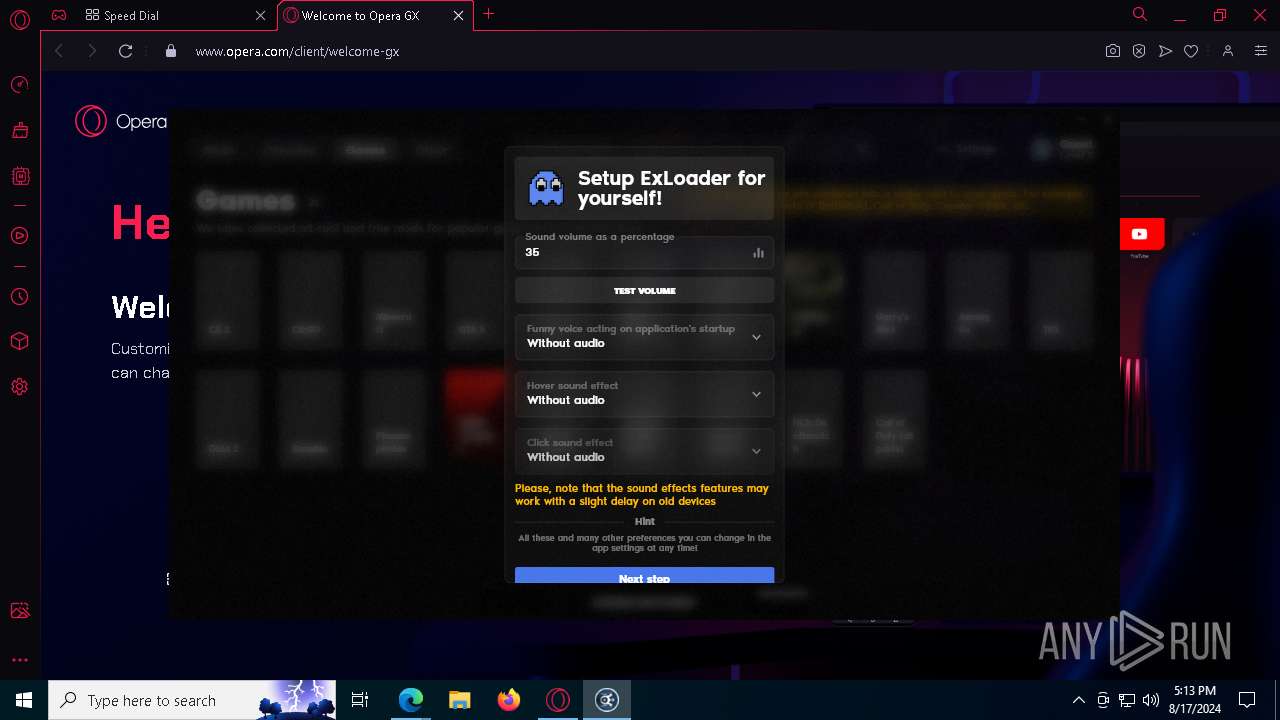
Task: Click the volume bars icon in sound field
Action: pyautogui.click(x=758, y=253)
